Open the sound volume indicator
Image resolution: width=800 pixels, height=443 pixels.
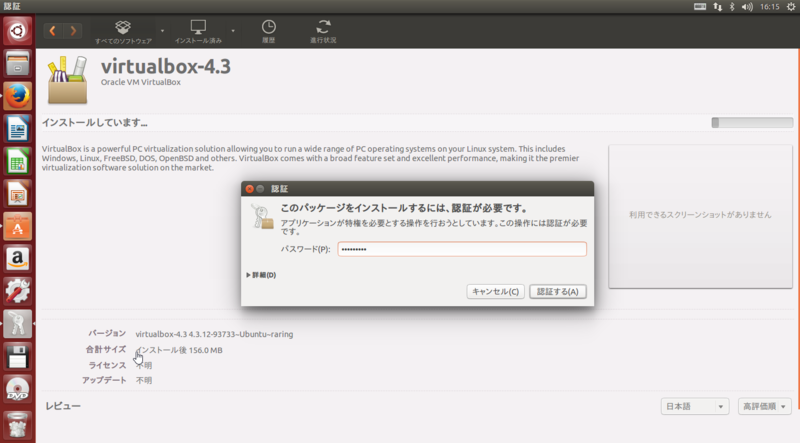coord(747,7)
